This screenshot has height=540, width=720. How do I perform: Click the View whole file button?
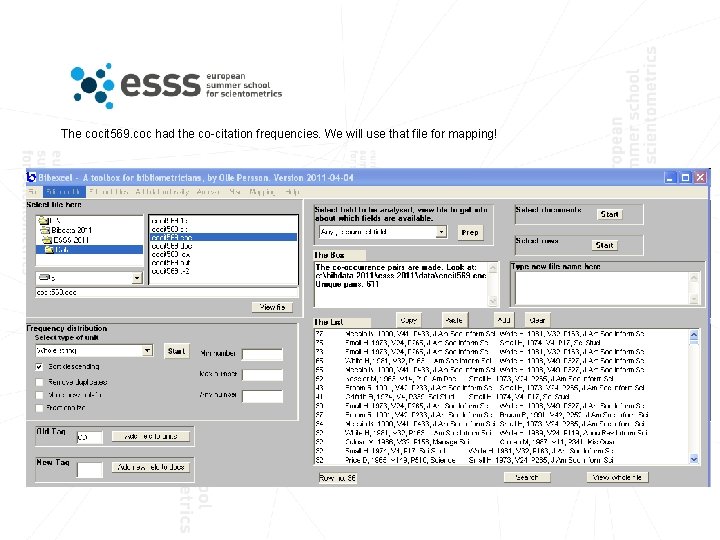pyautogui.click(x=617, y=477)
